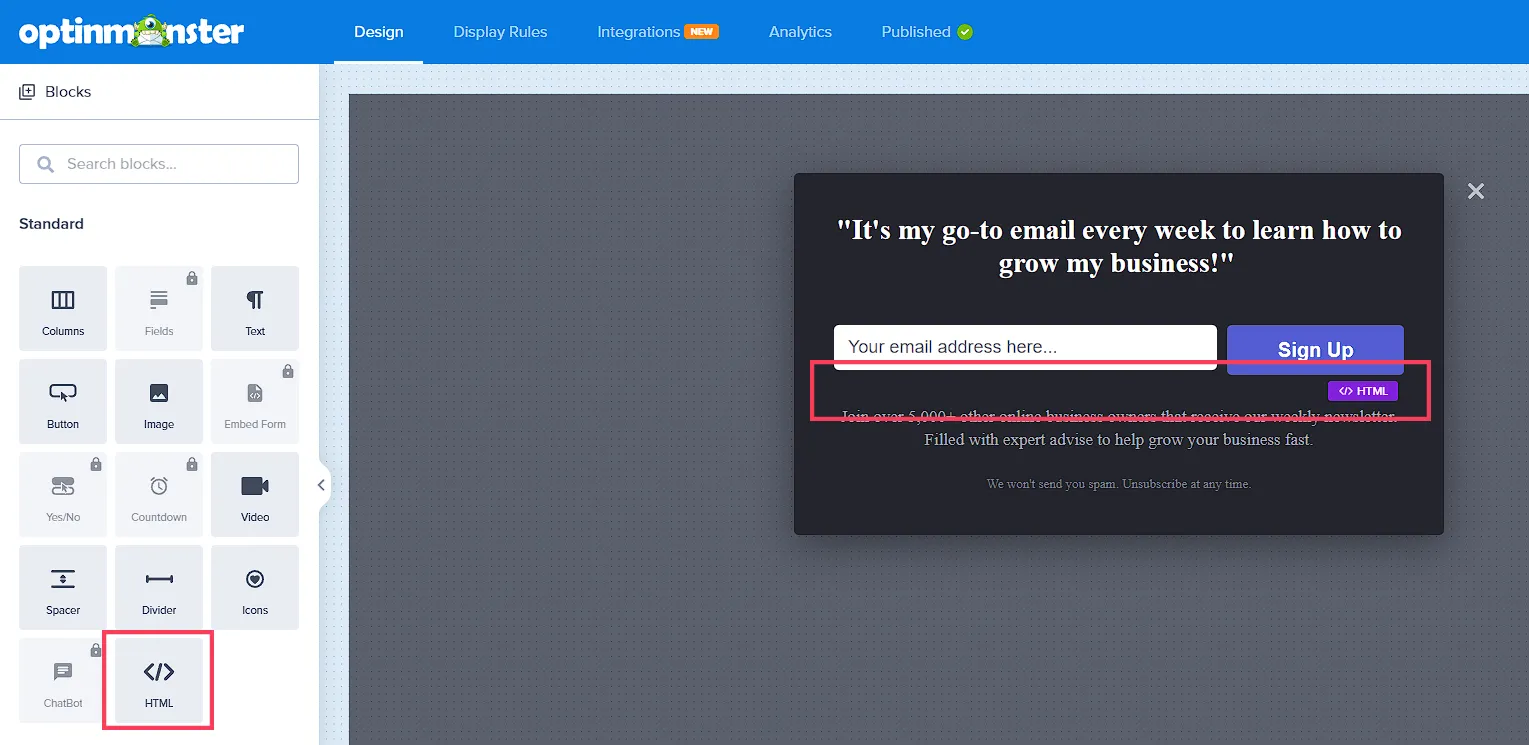This screenshot has height=745, width=1529.
Task: Click the OptinMonster logo
Action: pyautogui.click(x=131, y=32)
